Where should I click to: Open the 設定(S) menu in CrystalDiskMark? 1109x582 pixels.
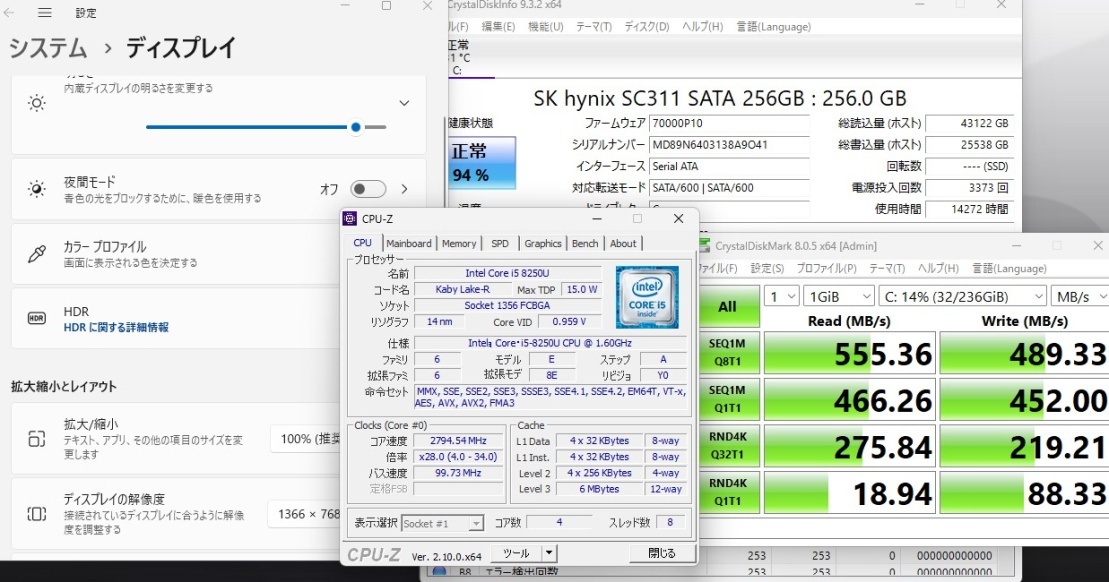tap(767, 269)
